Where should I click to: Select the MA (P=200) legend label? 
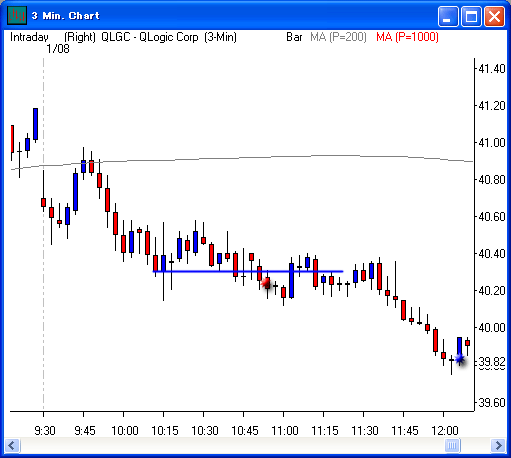point(338,37)
